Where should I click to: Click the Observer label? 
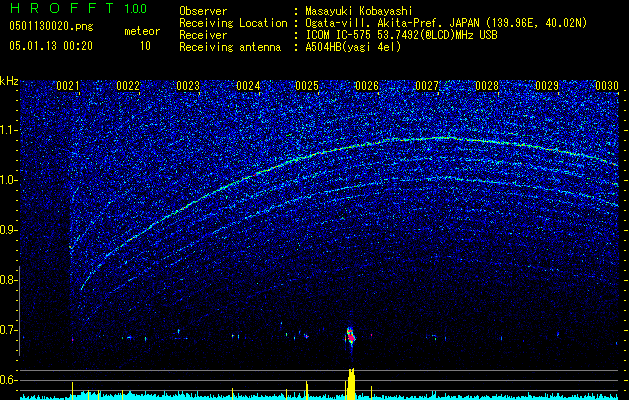(203, 11)
